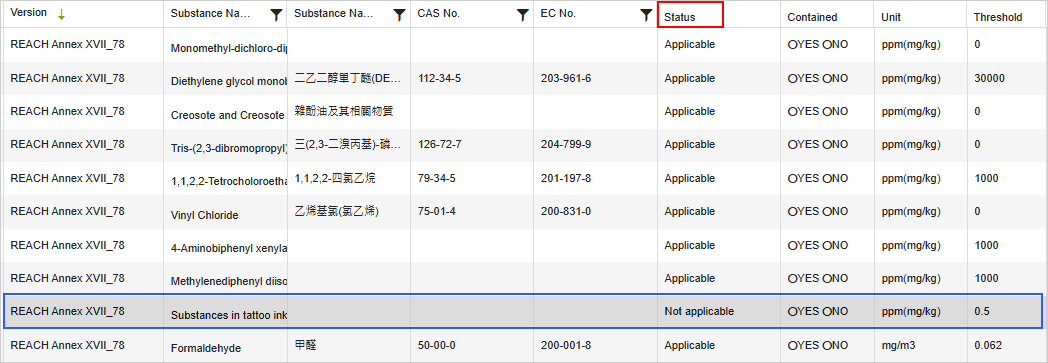Select YES for Formaldehyde row
Viewport: 1048px width, 363px height.
792,346
